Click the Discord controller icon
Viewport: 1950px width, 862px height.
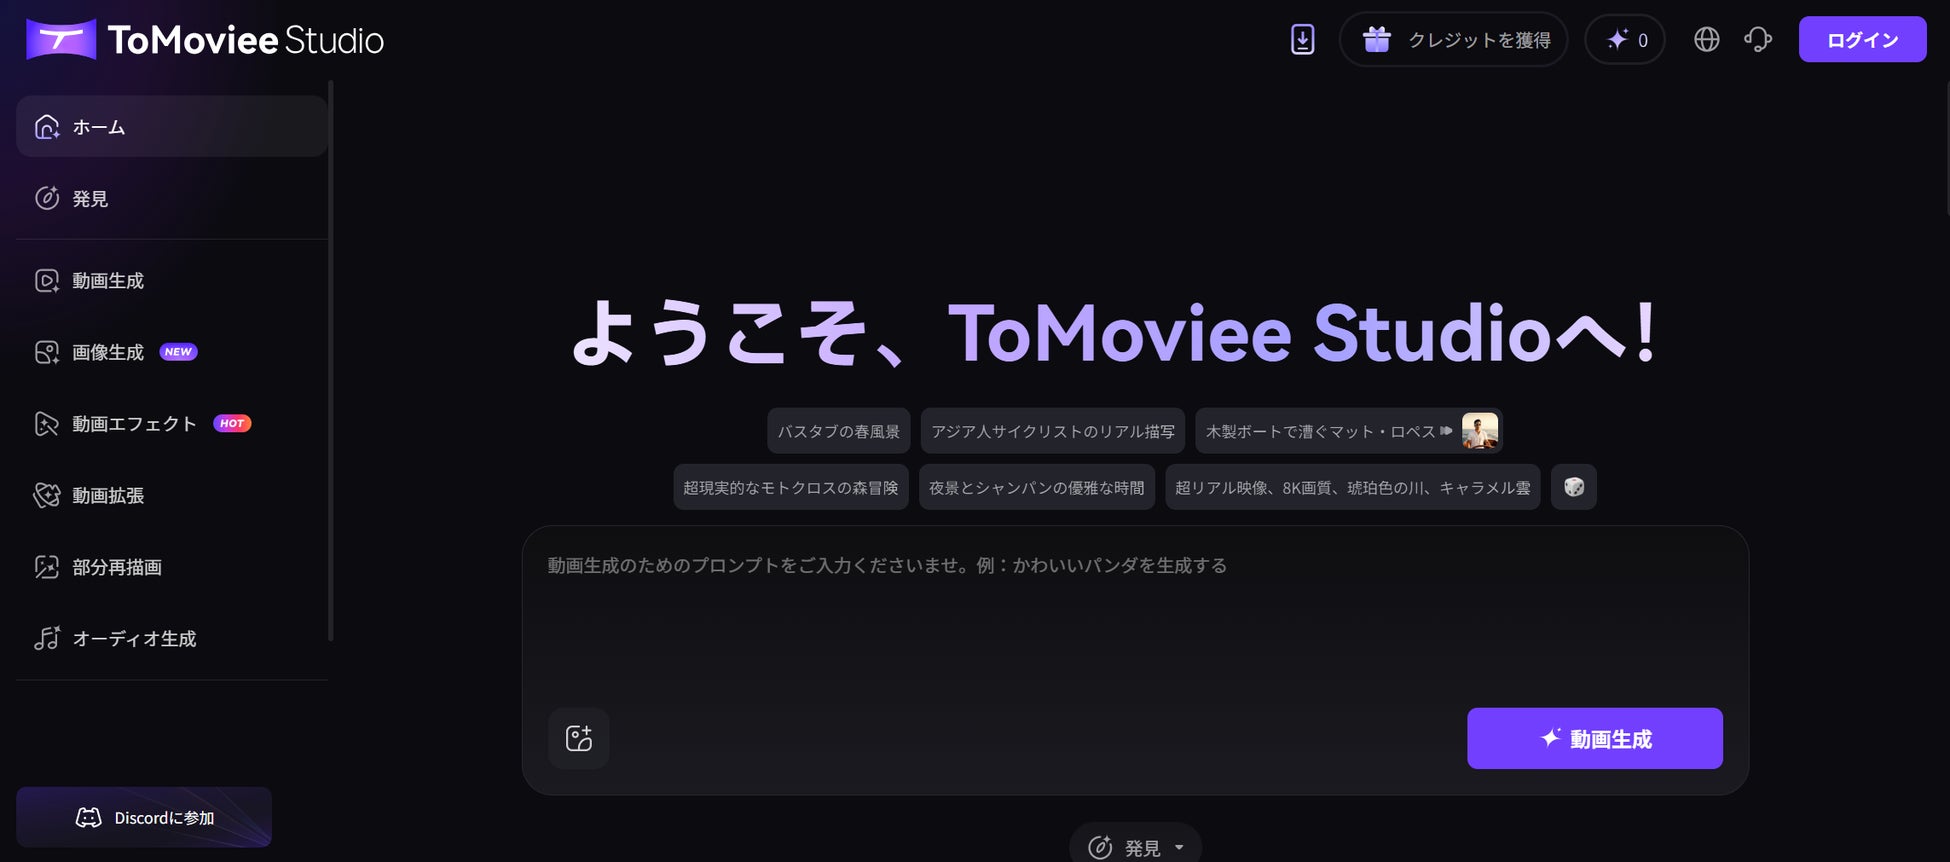point(89,818)
